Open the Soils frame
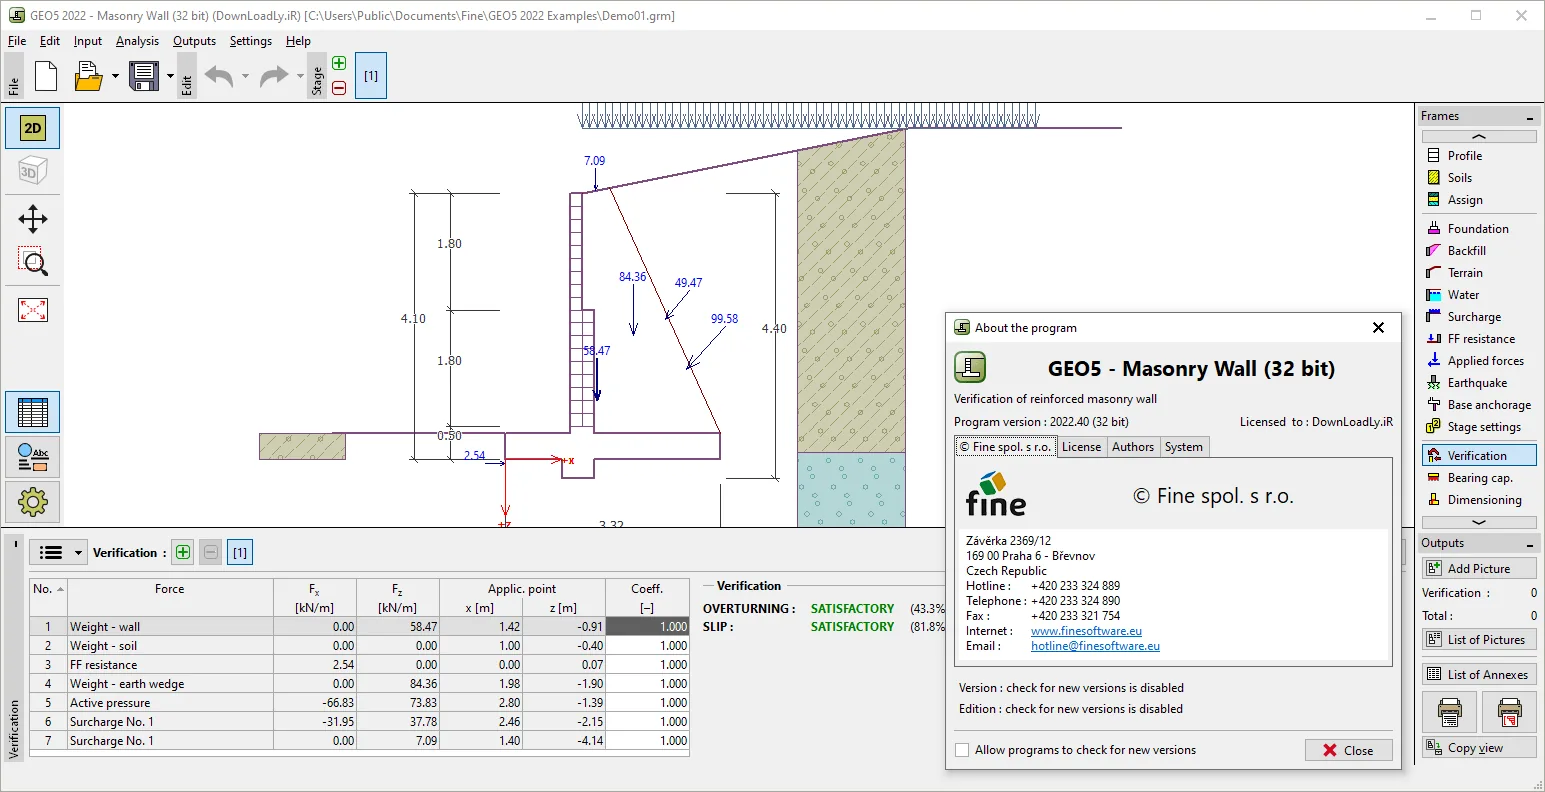Screen dimensions: 1545x792 point(1478,177)
